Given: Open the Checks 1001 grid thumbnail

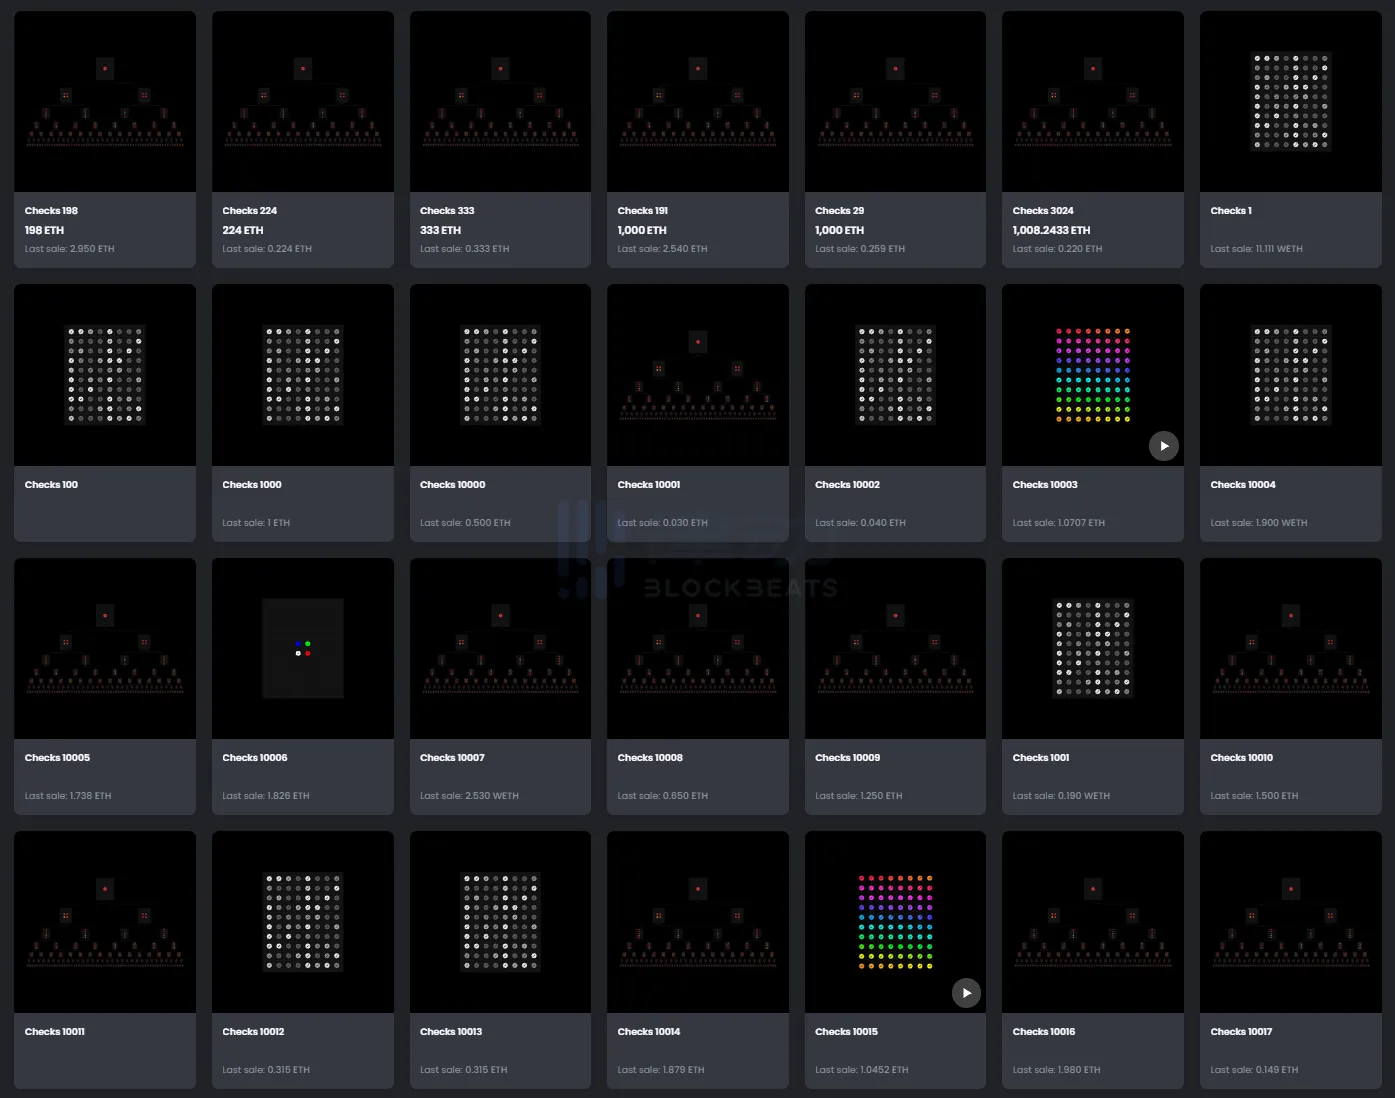Looking at the screenshot, I should 1092,648.
